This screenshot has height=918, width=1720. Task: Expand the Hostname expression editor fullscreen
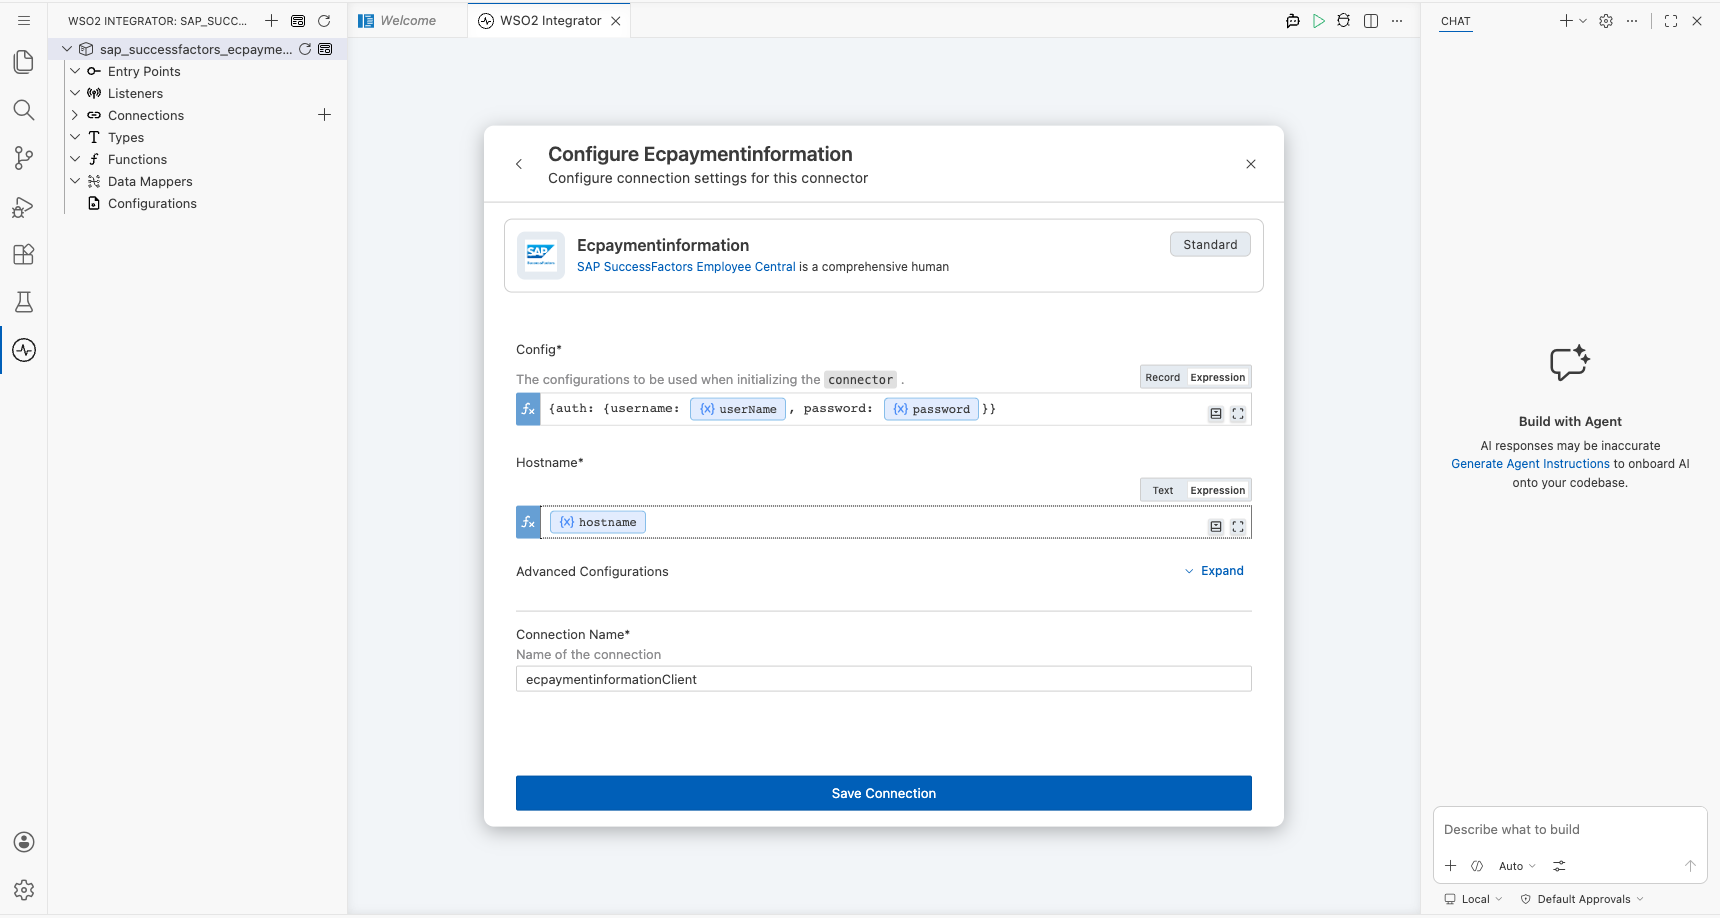(1238, 526)
